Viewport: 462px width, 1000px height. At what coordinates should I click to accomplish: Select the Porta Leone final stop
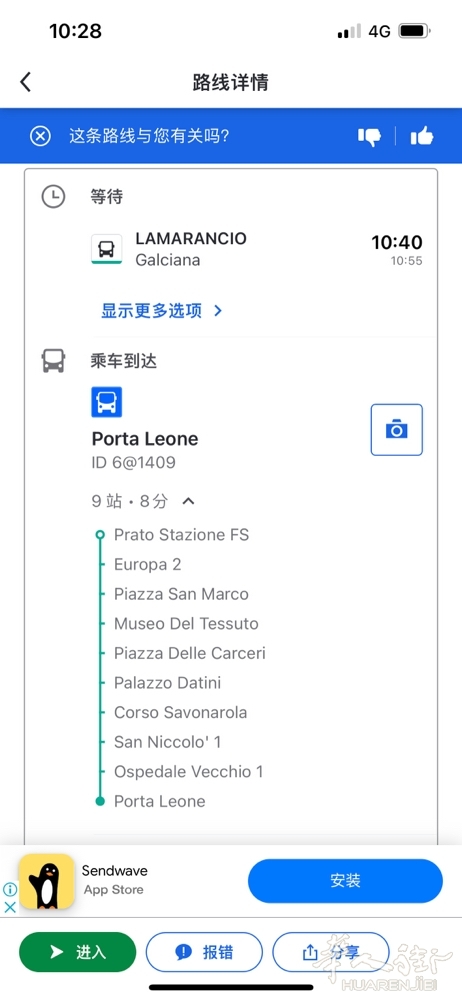(x=160, y=801)
